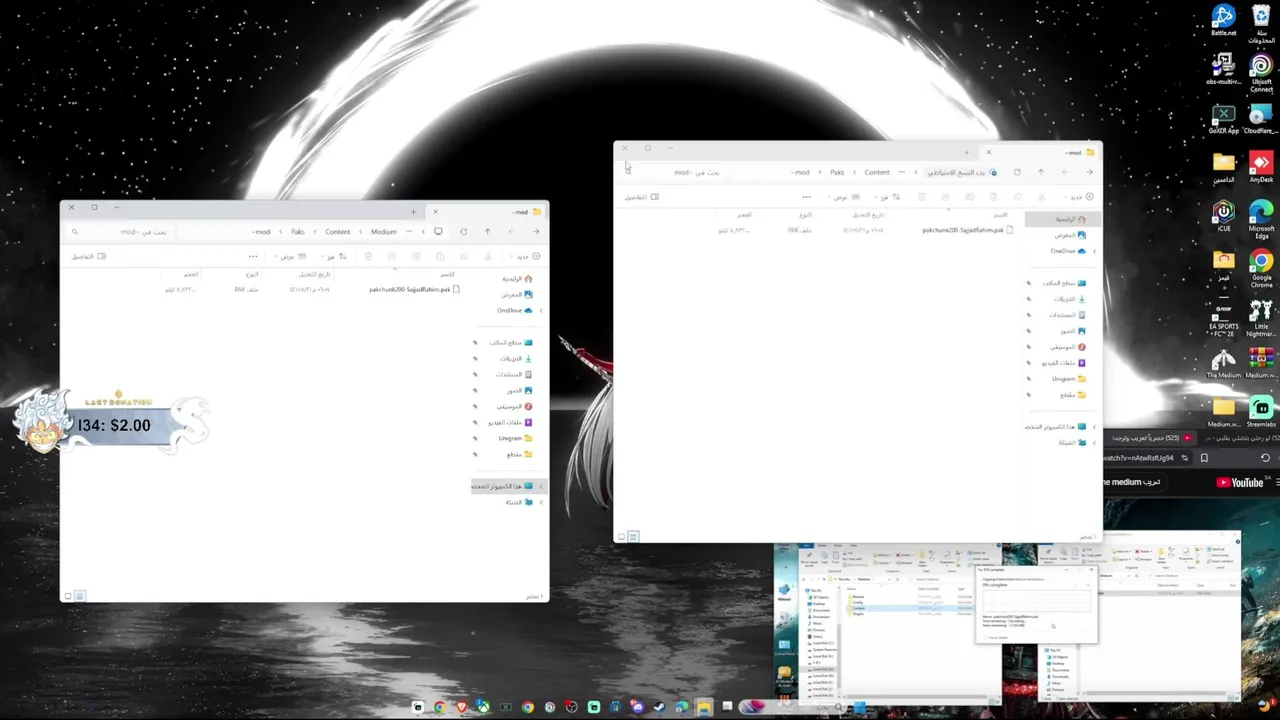Open the Microsoft Edge desktop shortcut
Image resolution: width=1280 pixels, height=720 pixels.
click(x=1261, y=218)
